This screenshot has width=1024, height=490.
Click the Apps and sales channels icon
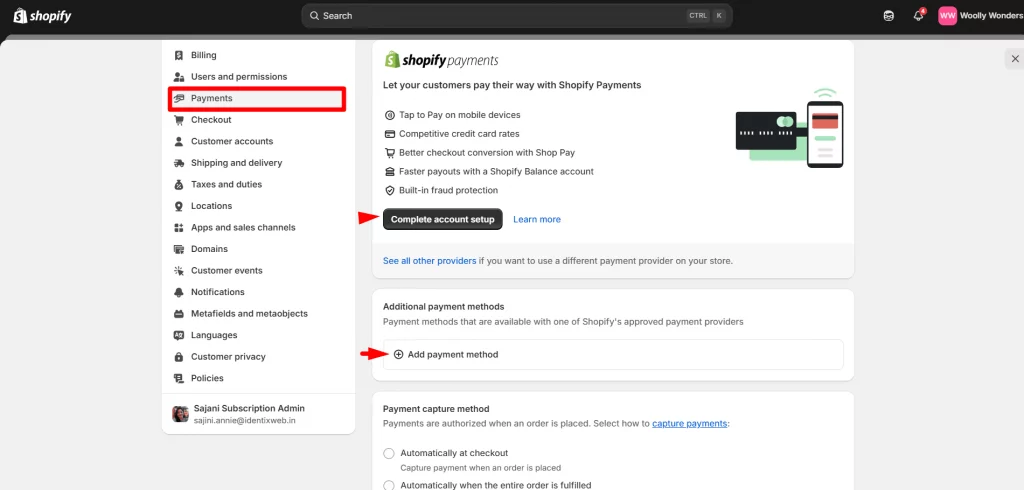[x=178, y=228]
